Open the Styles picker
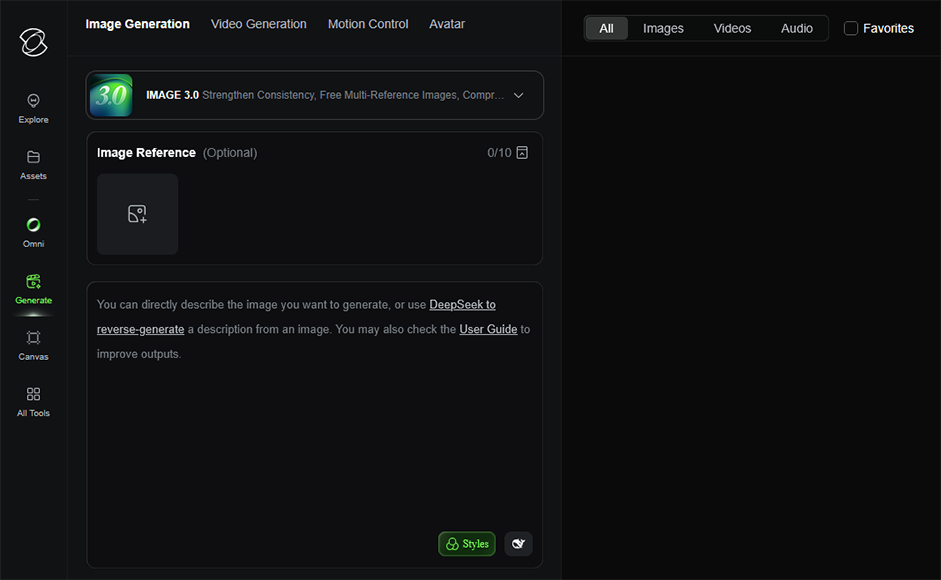Viewport: 941px width, 580px height. coord(467,544)
